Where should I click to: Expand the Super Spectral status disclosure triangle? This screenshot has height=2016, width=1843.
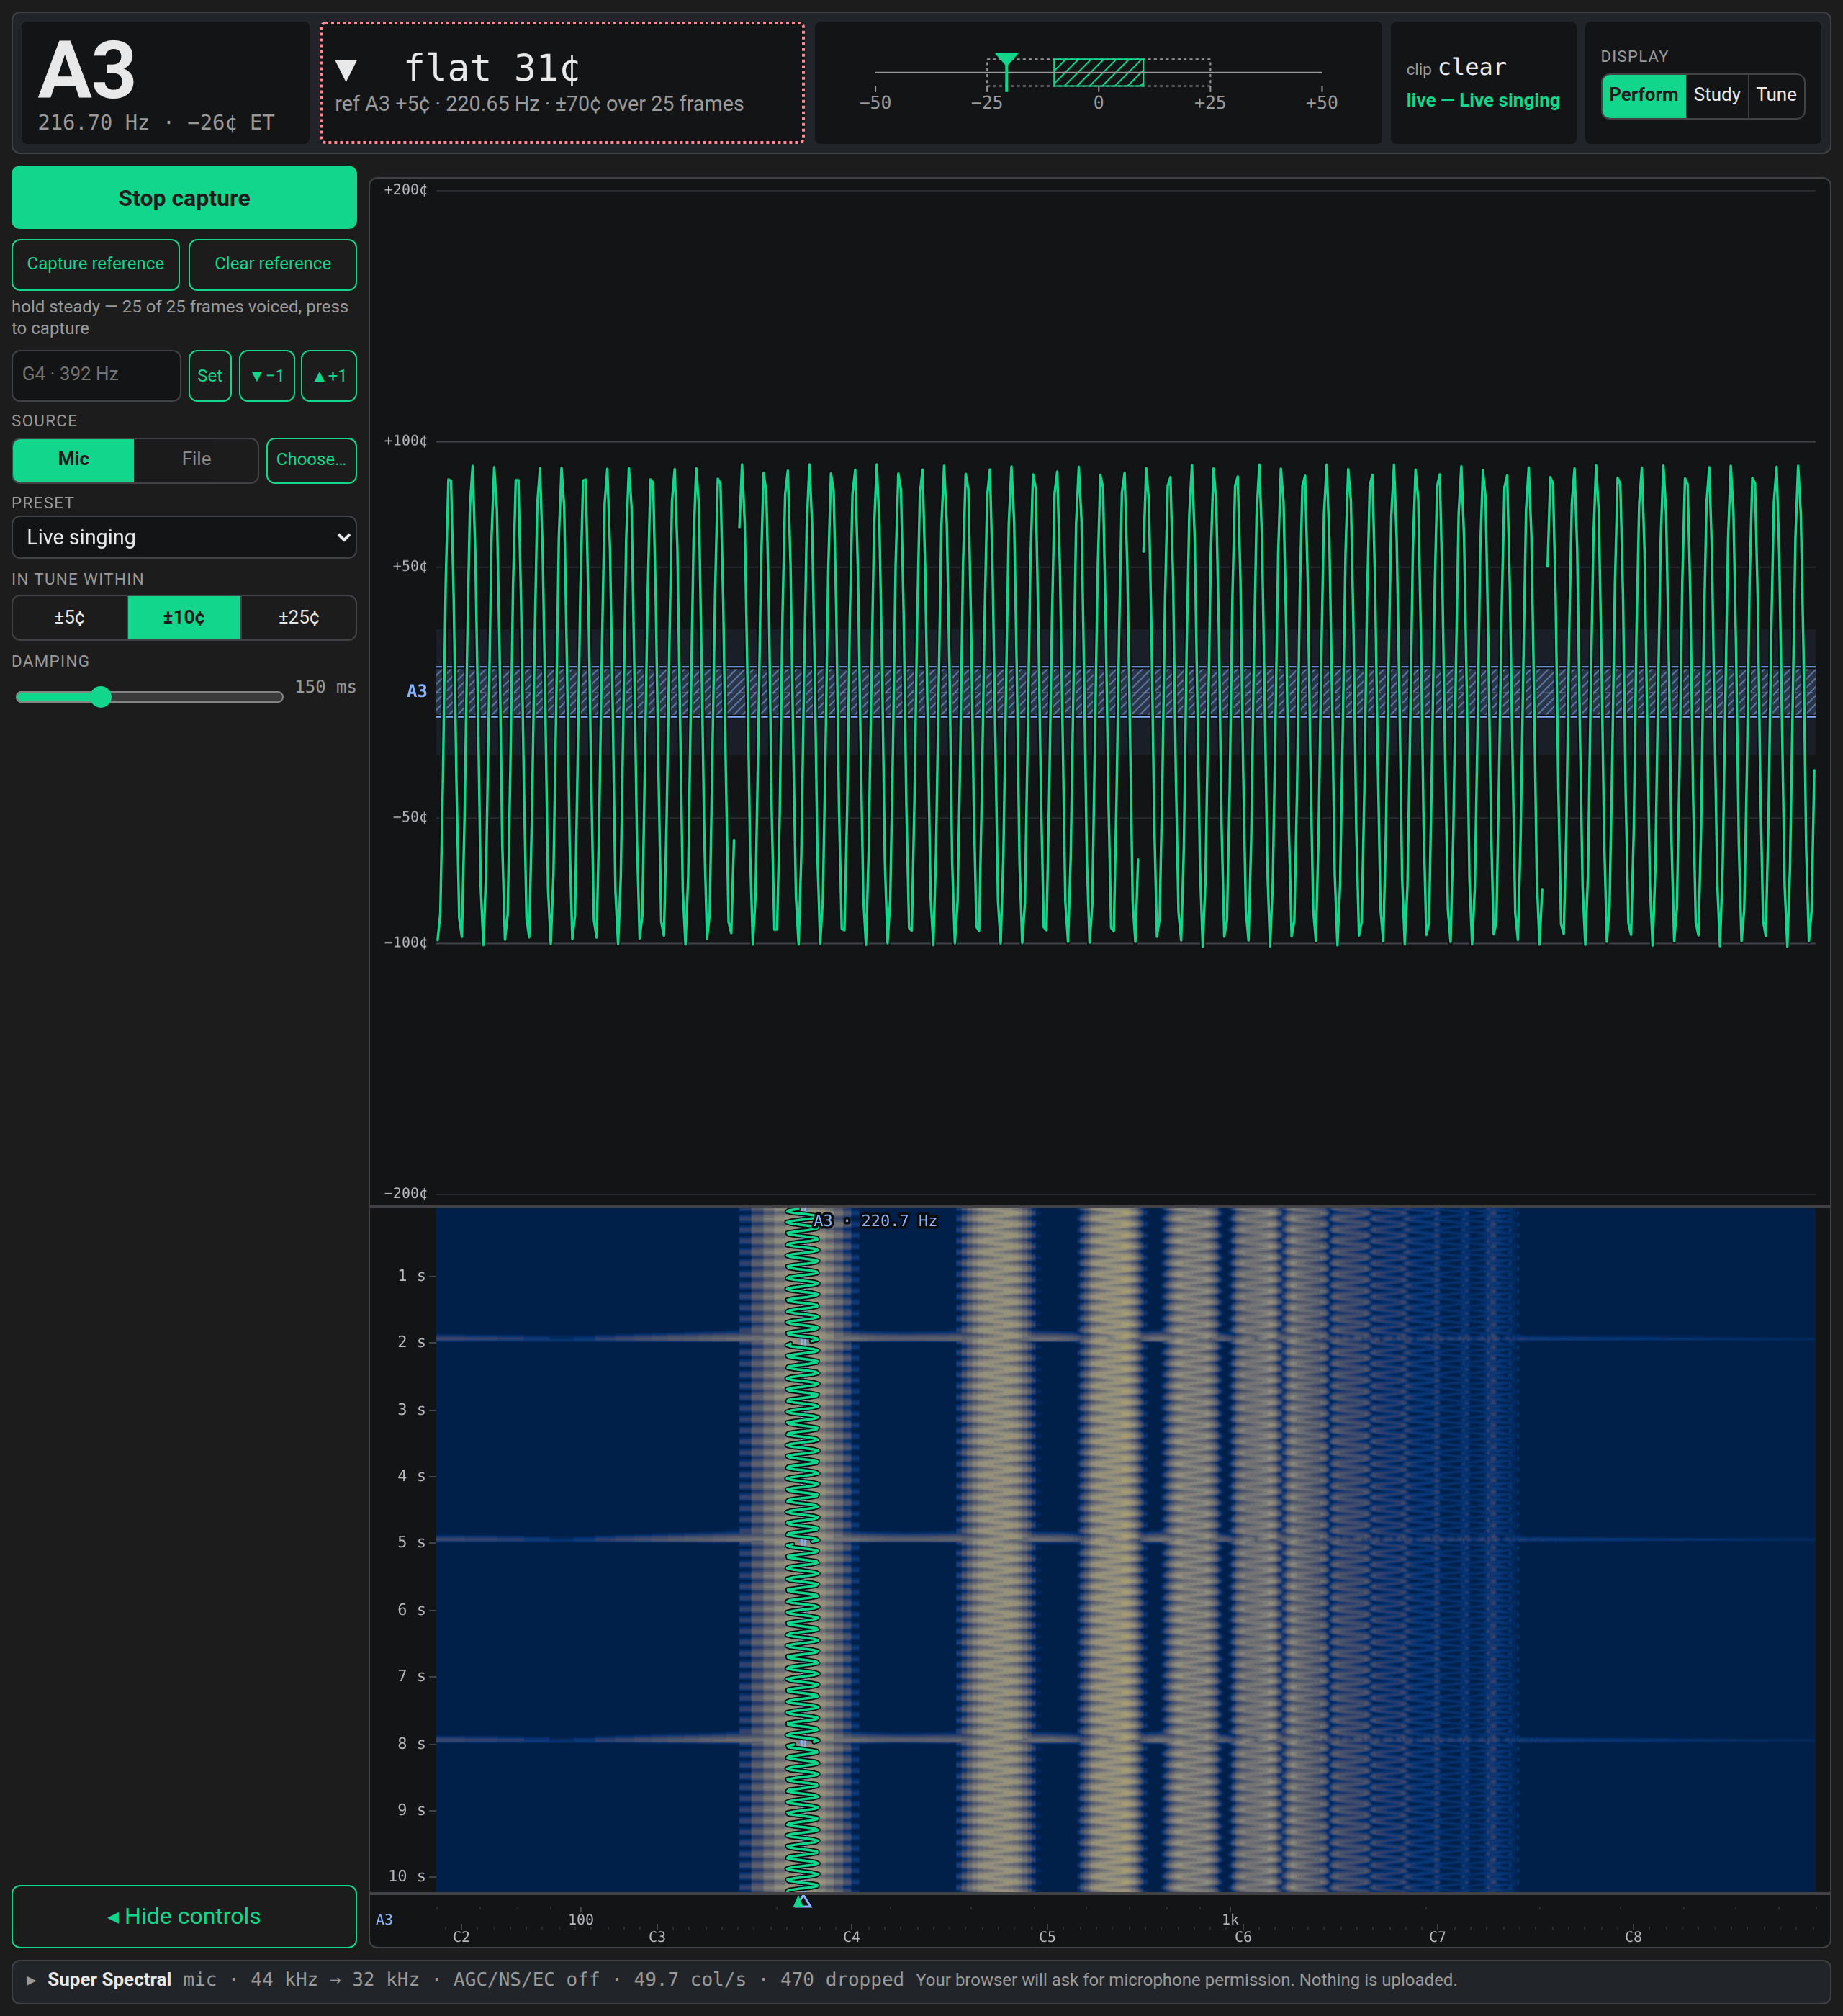point(31,1980)
